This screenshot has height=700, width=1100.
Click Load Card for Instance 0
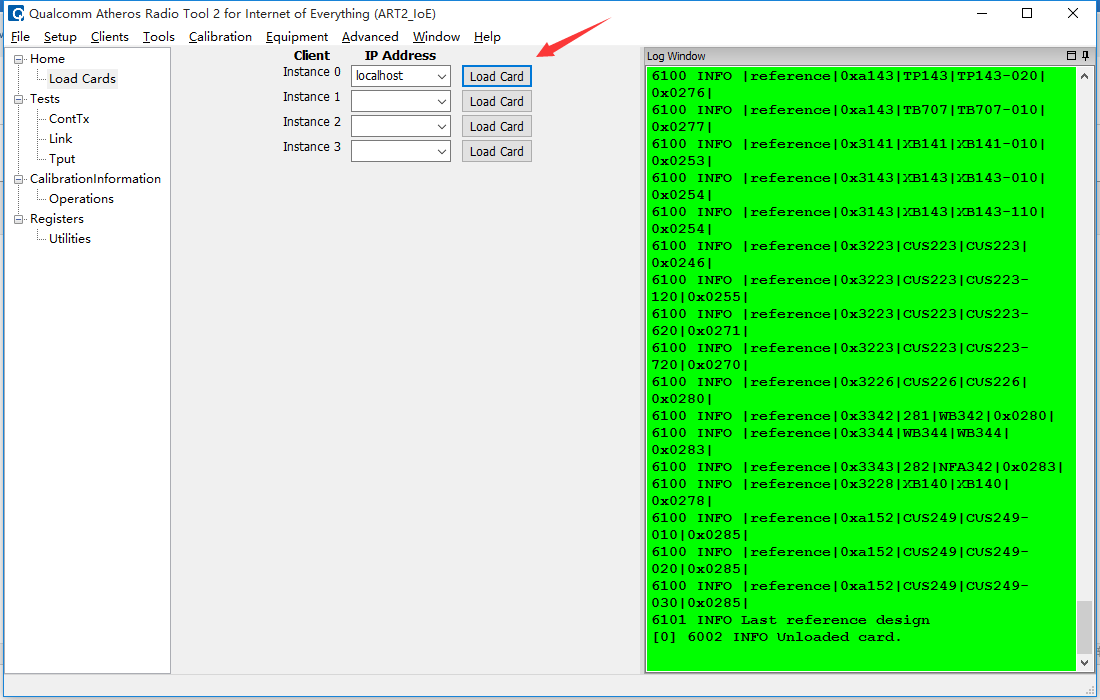(497, 76)
